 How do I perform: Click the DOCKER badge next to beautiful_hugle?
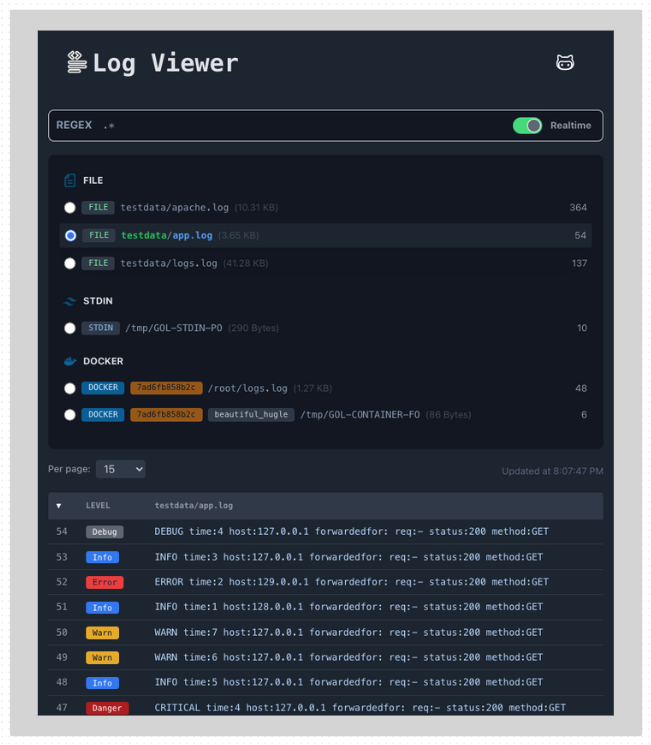coord(103,415)
